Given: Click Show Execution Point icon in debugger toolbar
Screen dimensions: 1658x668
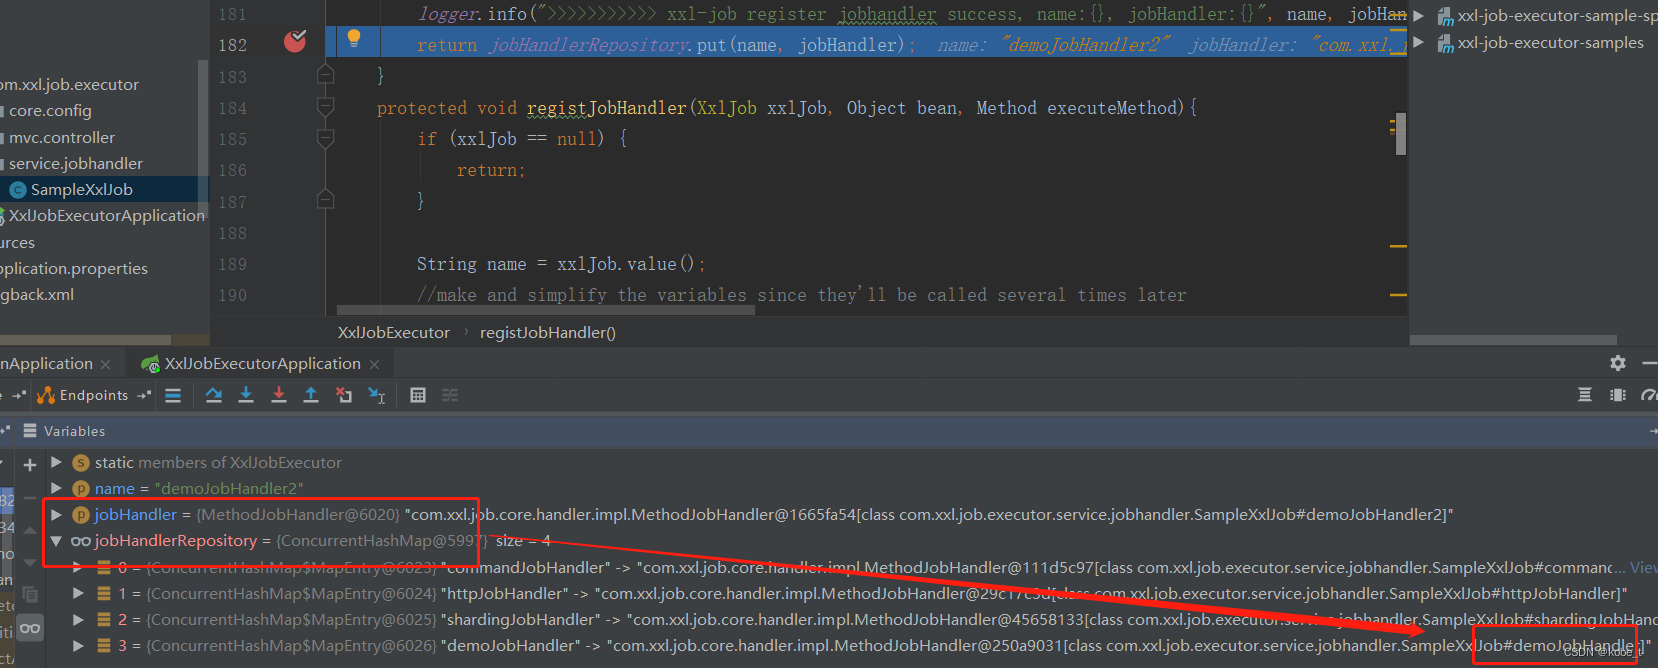Looking at the screenshot, I should 173,395.
